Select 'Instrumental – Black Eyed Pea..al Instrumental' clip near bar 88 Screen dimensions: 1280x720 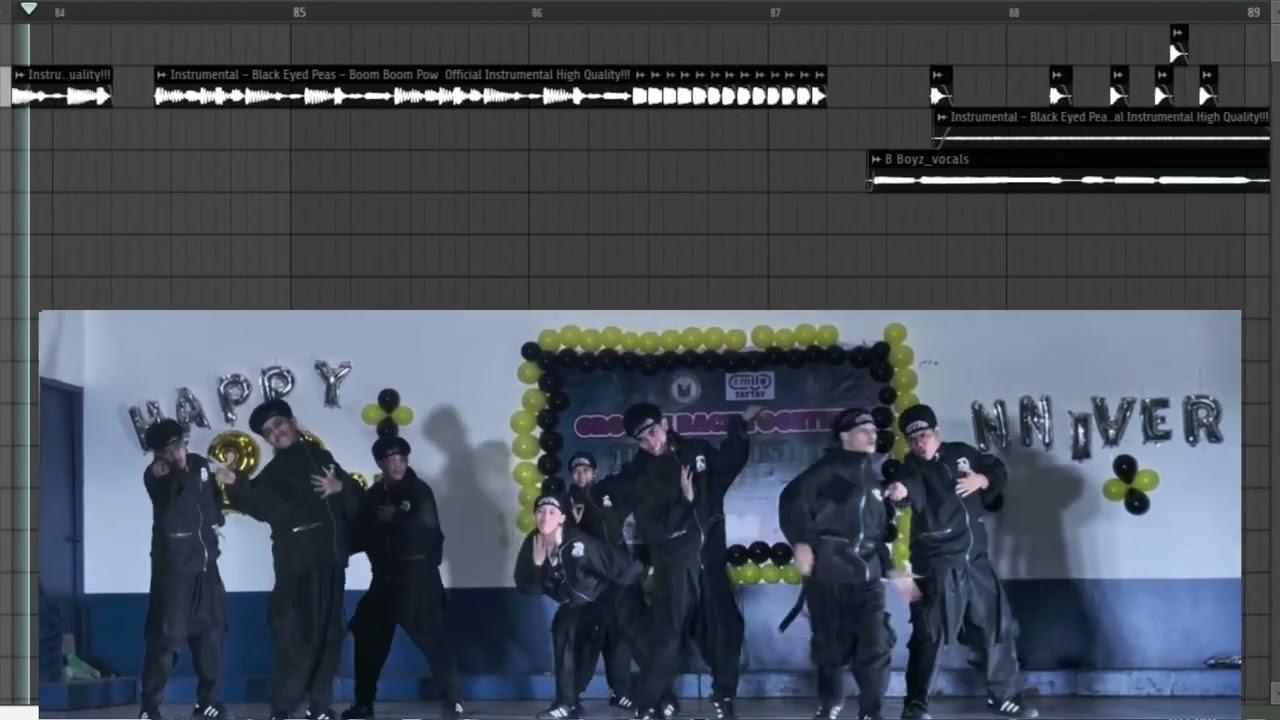pos(1102,128)
